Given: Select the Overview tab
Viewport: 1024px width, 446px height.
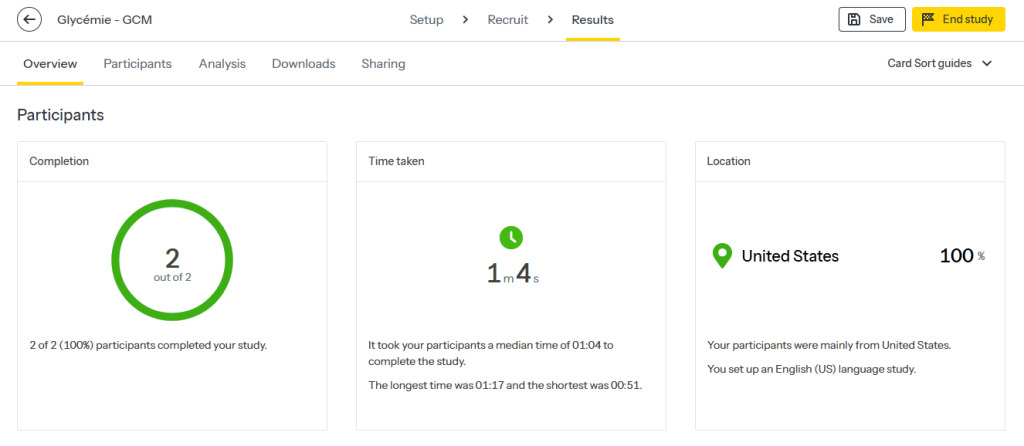Looking at the screenshot, I should point(50,64).
